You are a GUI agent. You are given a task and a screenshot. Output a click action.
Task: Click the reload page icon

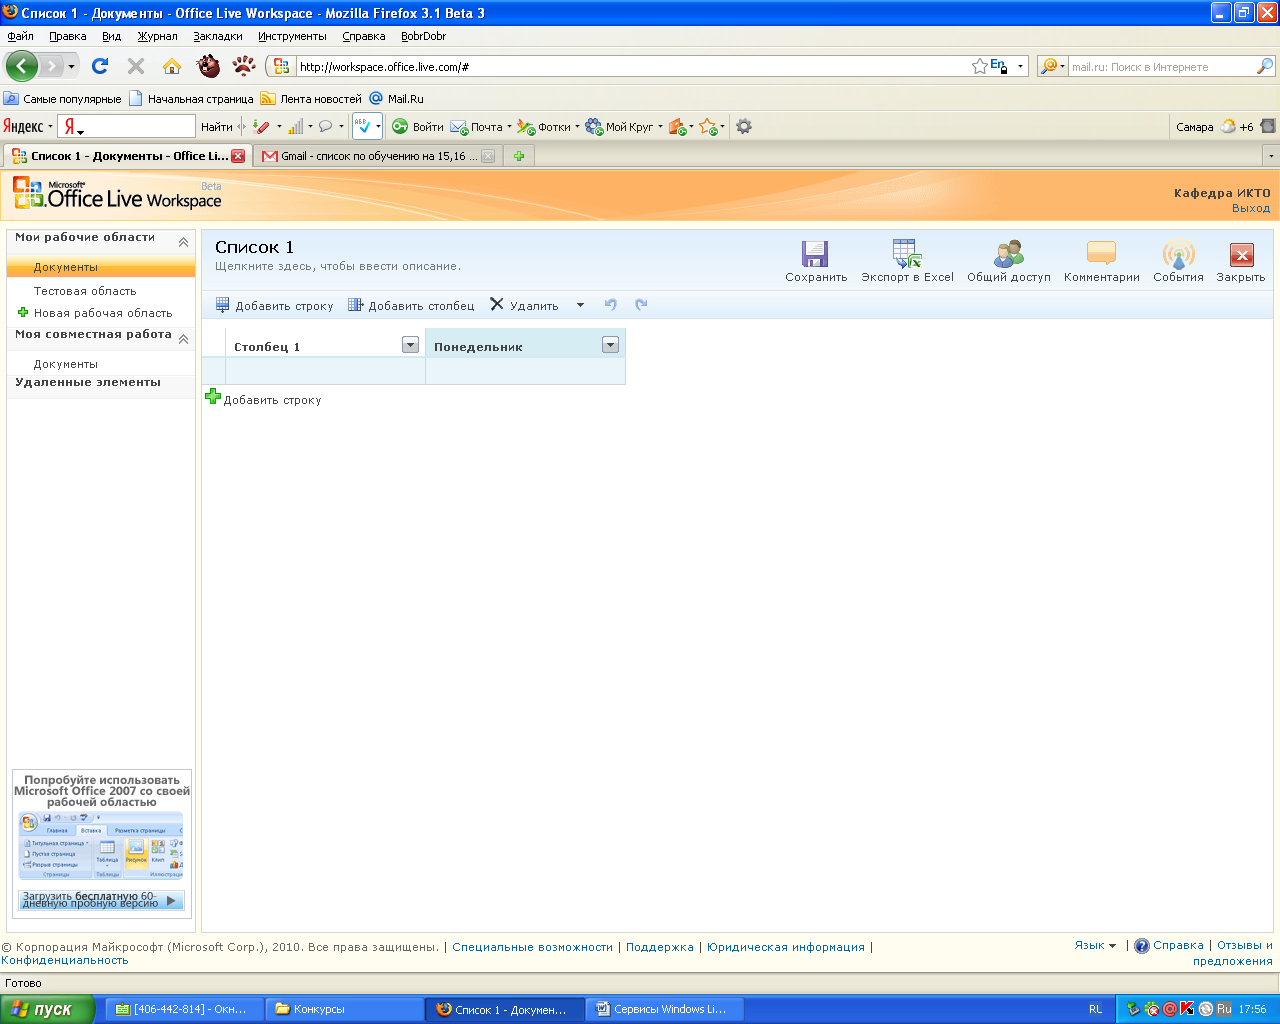coord(100,66)
